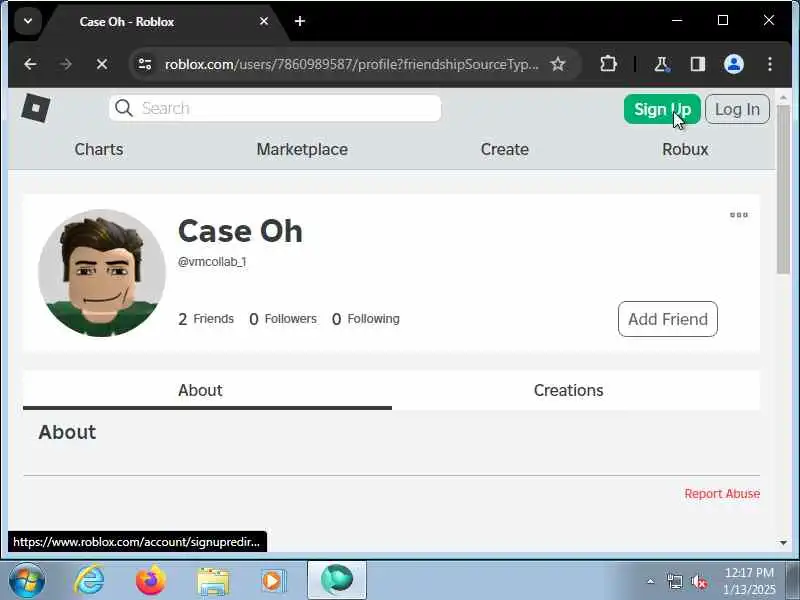Click the Roblox Search input field

(x=275, y=108)
